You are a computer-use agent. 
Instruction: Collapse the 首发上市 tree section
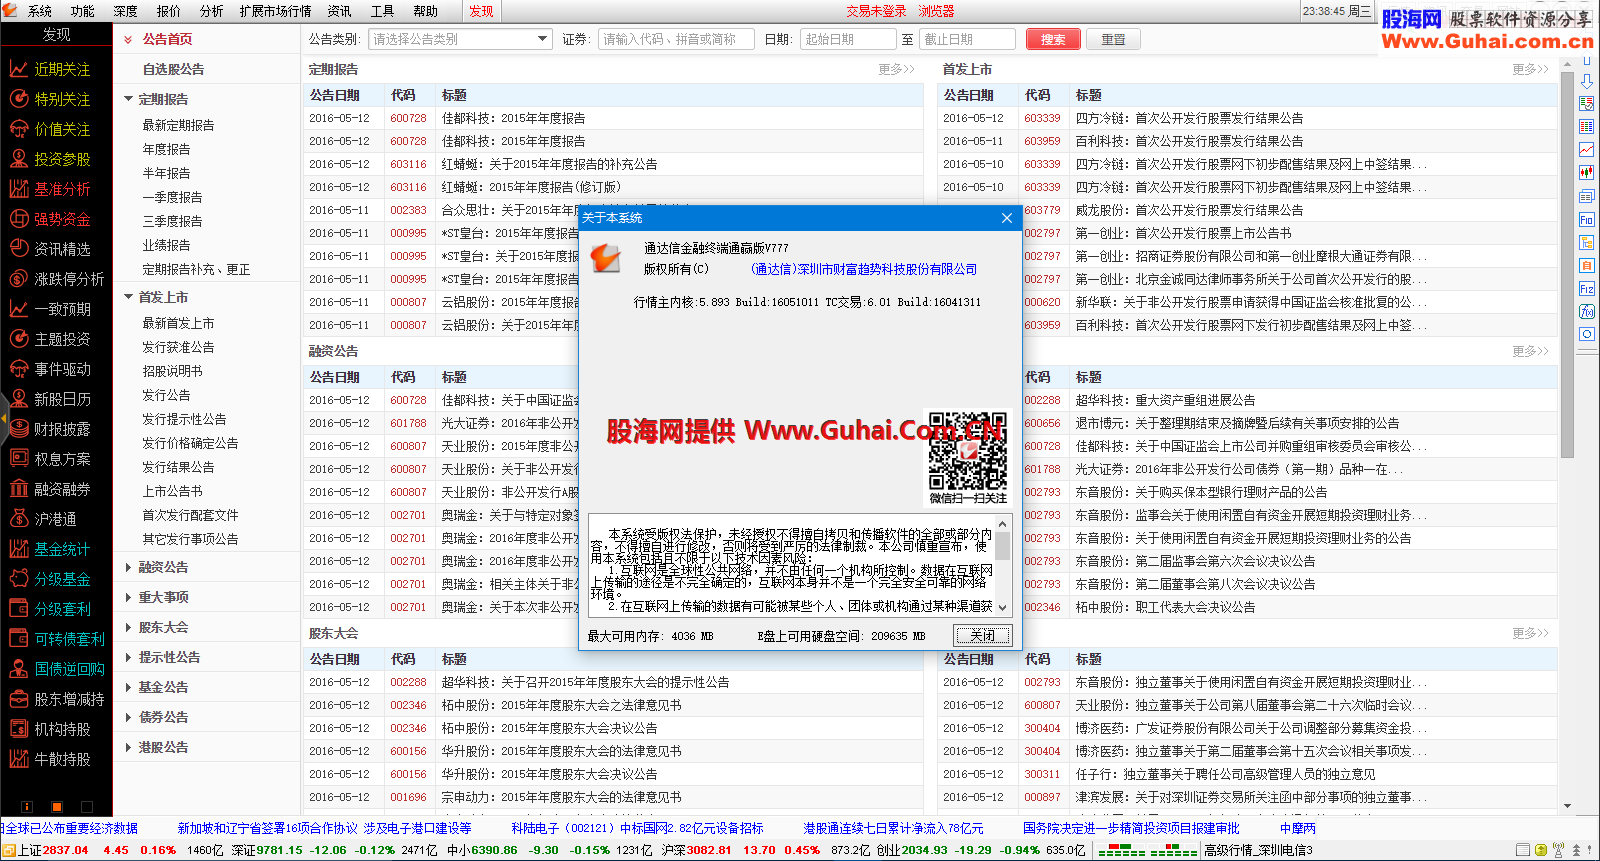point(128,297)
